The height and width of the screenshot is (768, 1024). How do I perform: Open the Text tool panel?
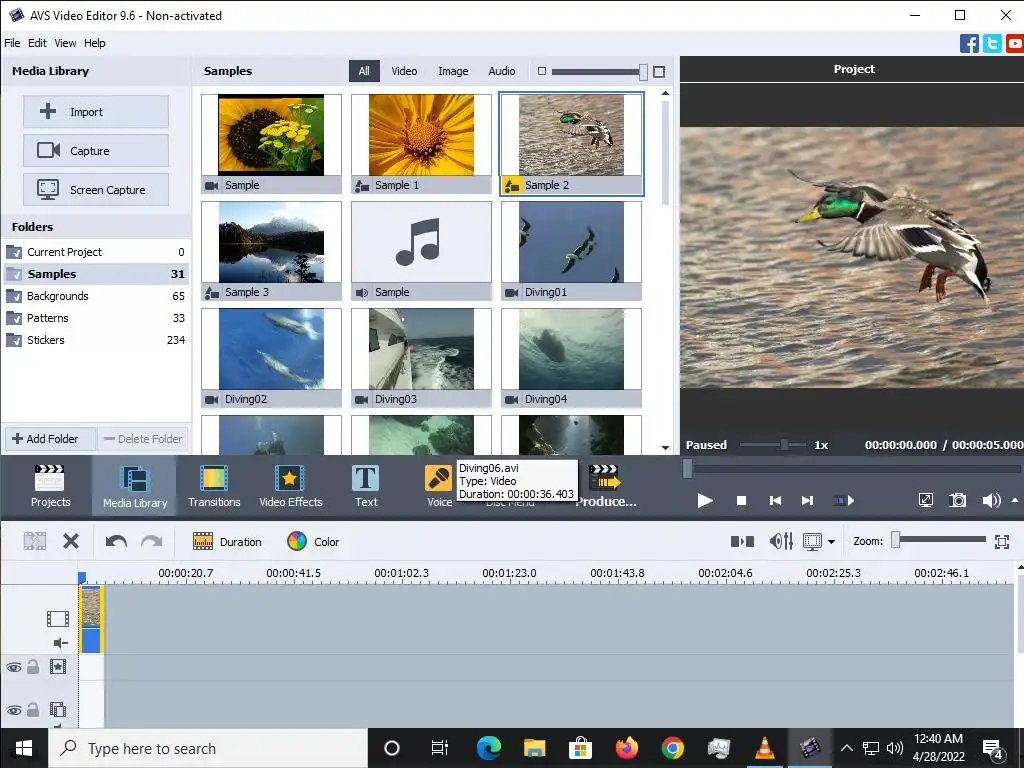coord(366,486)
